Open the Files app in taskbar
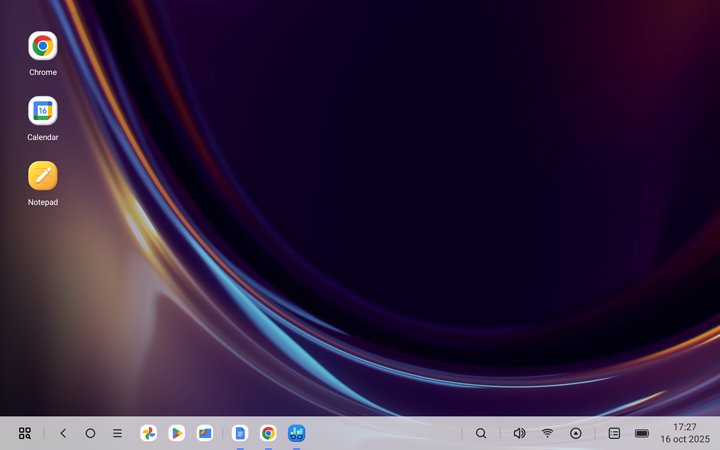 pos(204,433)
